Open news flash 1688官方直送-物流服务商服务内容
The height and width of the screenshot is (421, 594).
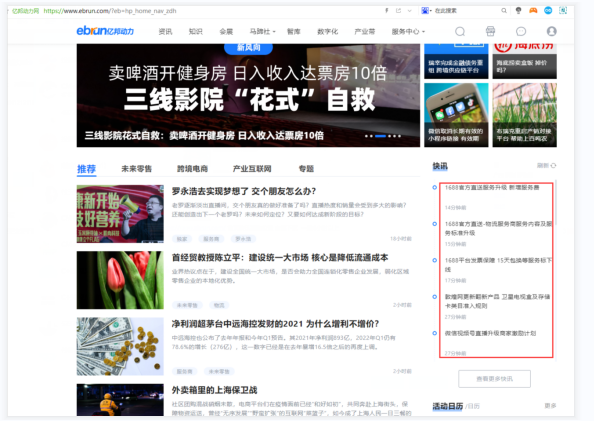498,228
